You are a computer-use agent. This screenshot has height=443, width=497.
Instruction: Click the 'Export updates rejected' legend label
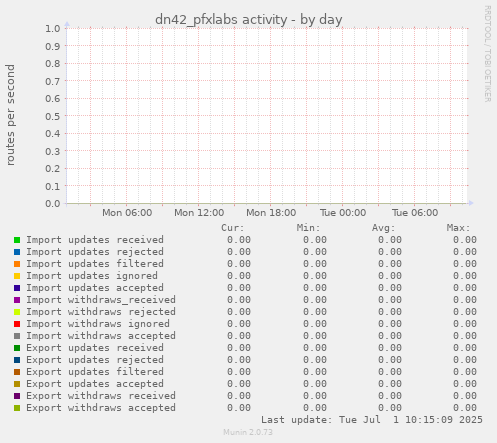click(x=95, y=360)
